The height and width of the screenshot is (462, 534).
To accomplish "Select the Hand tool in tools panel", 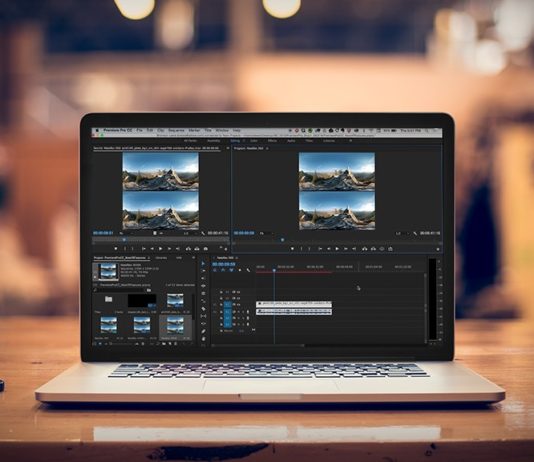I will click(203, 339).
